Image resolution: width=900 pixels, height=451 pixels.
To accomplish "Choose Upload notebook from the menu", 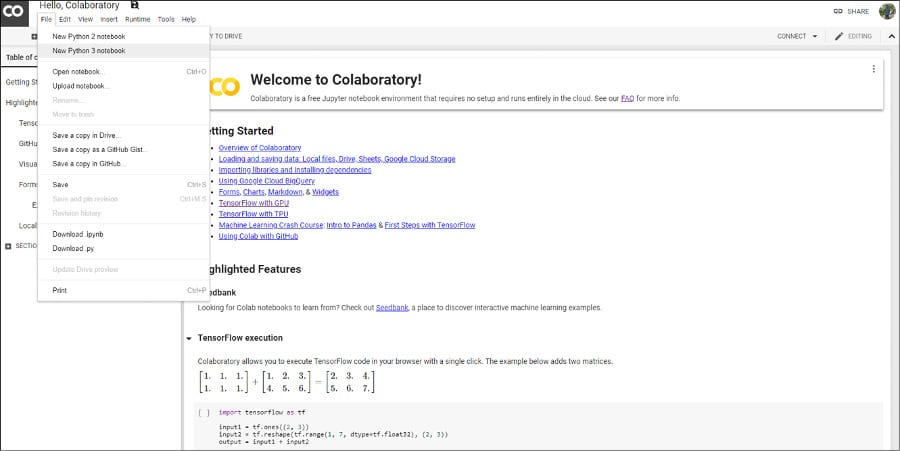I will pos(80,86).
